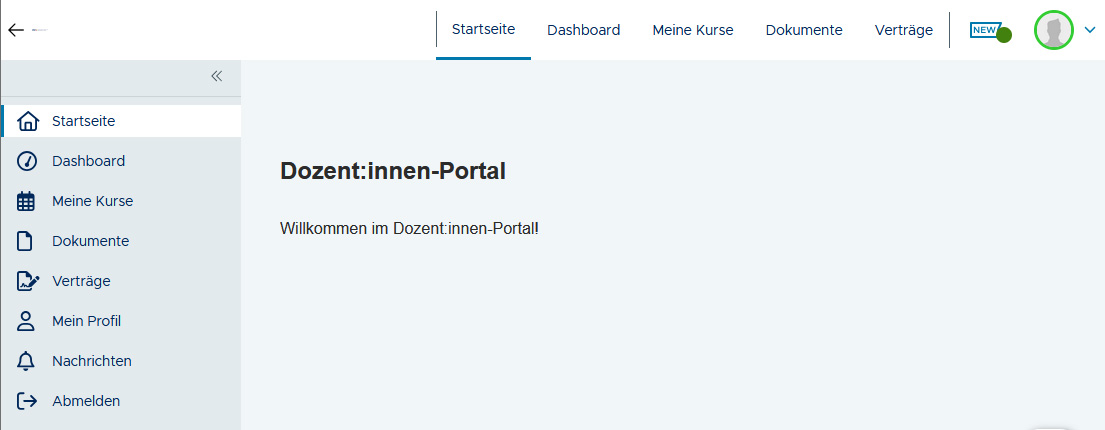Collapse the sidebar with double chevron

216,76
